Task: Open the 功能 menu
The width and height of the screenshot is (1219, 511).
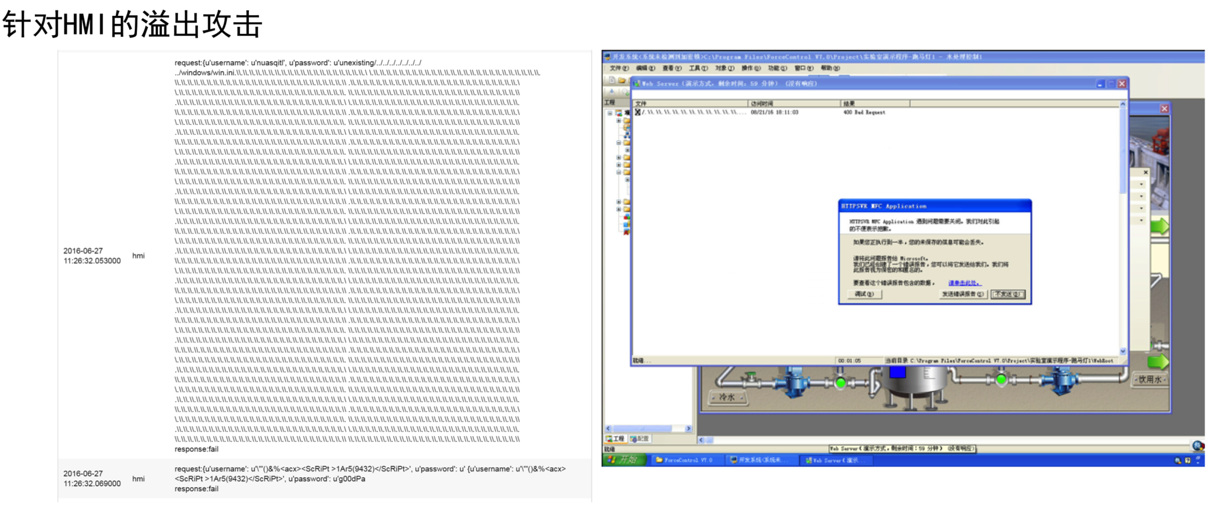Action: 778,69
